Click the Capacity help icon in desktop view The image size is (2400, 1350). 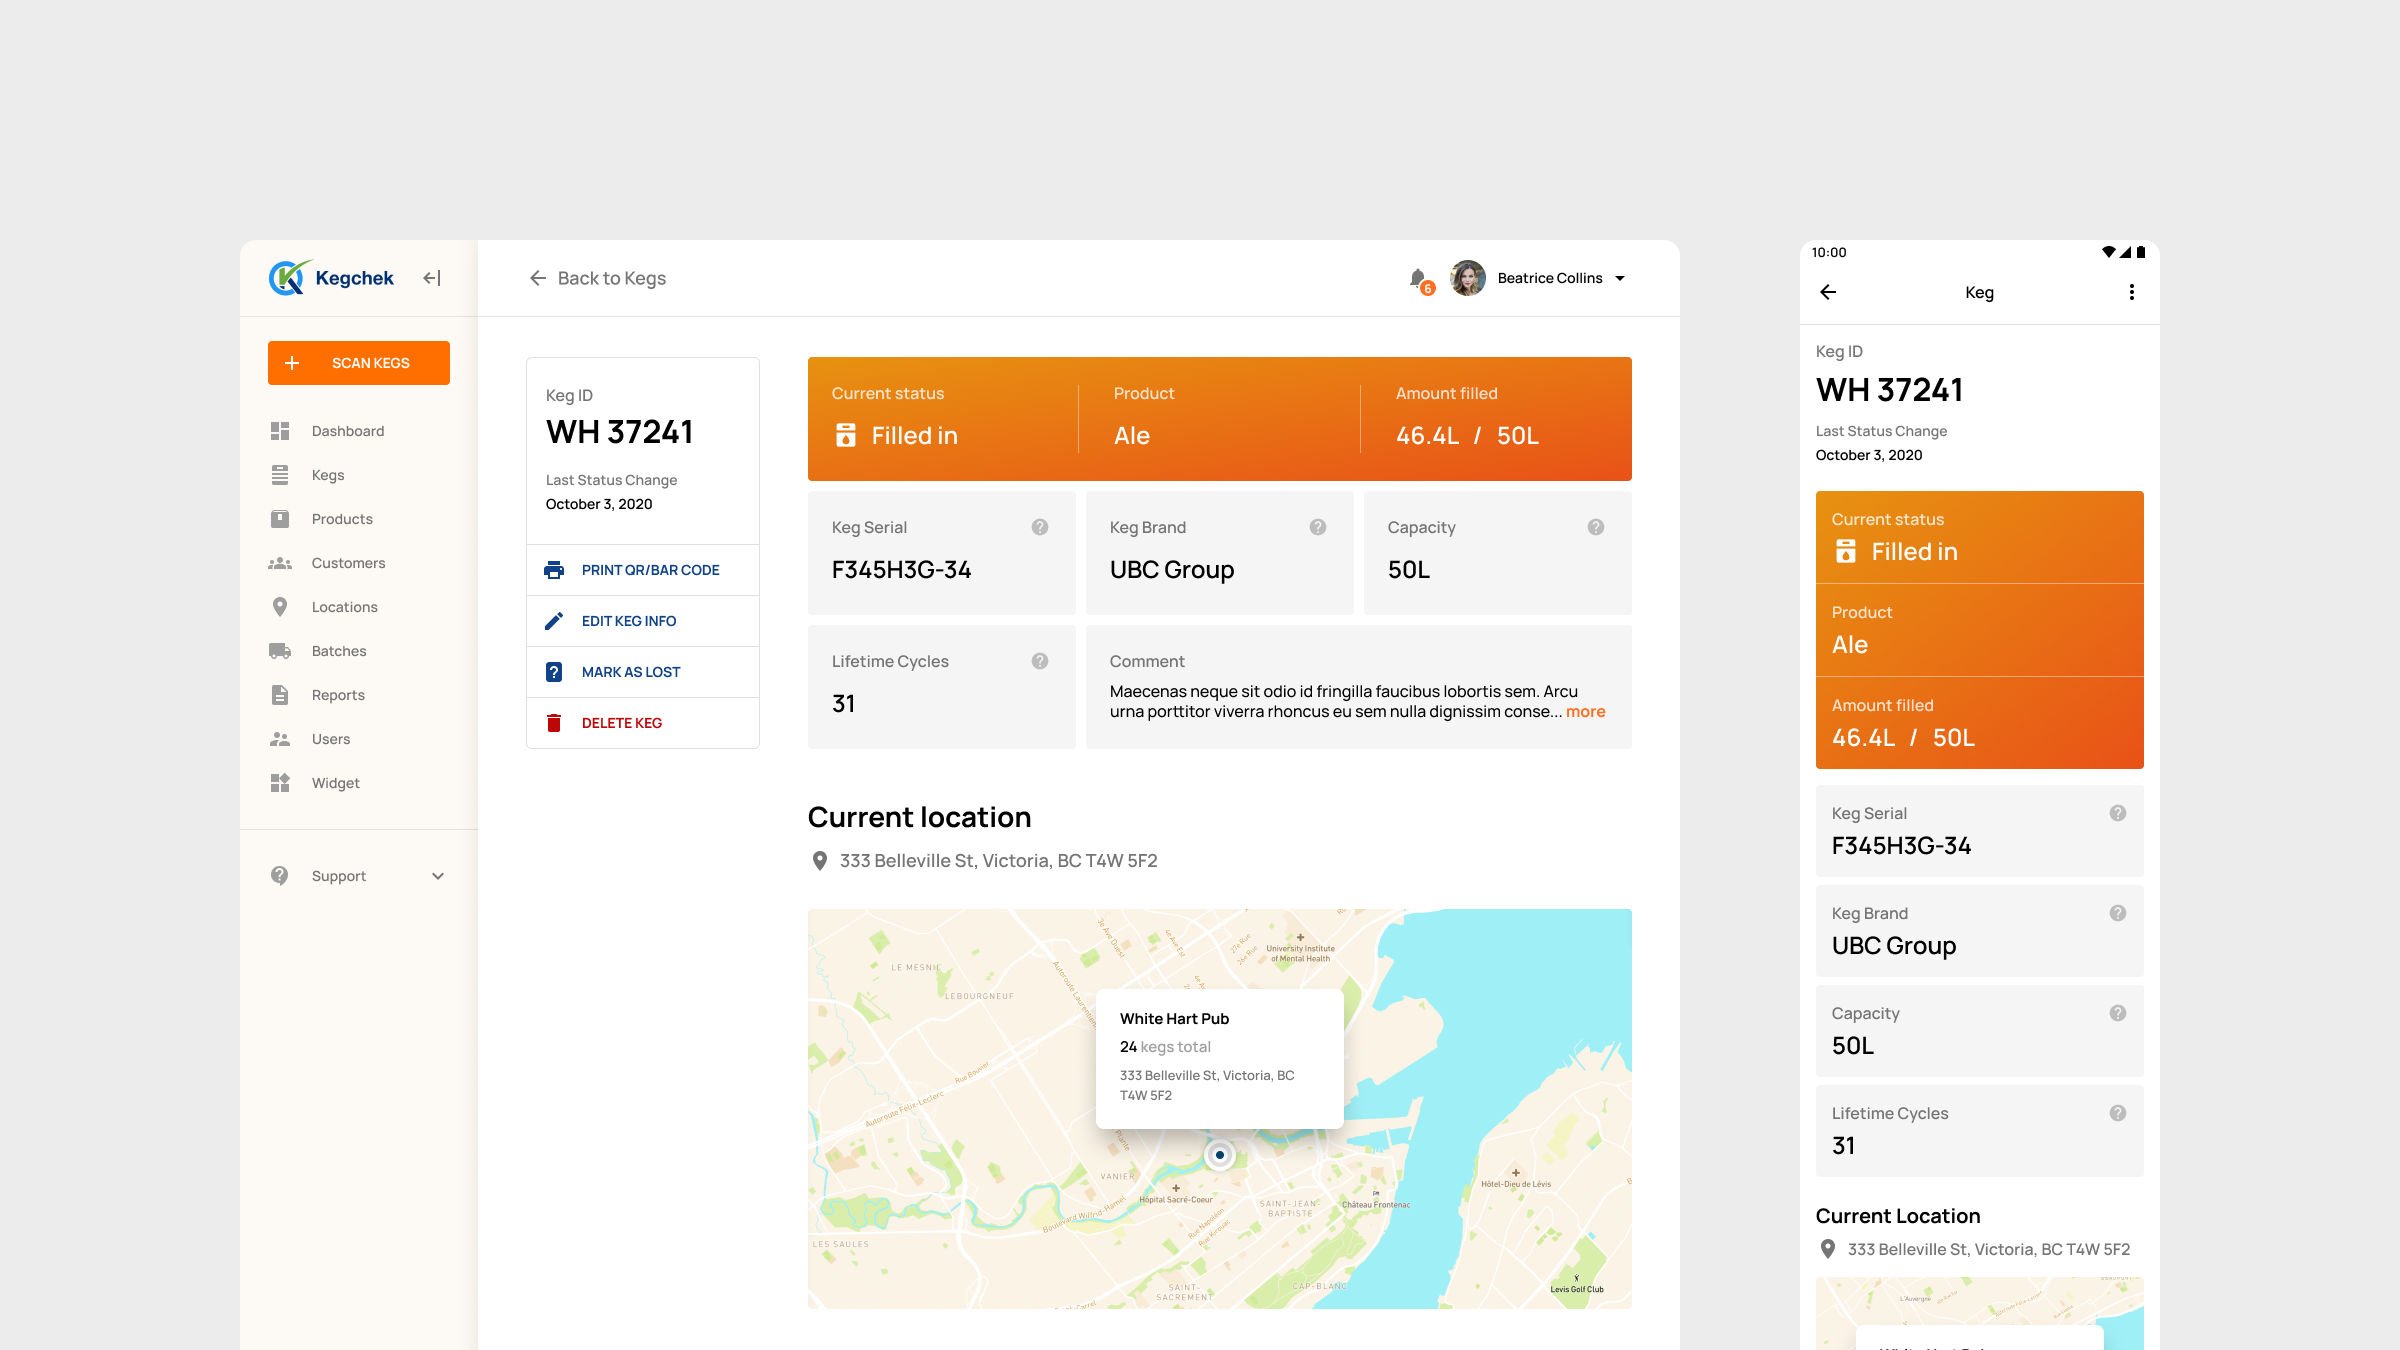(1596, 527)
